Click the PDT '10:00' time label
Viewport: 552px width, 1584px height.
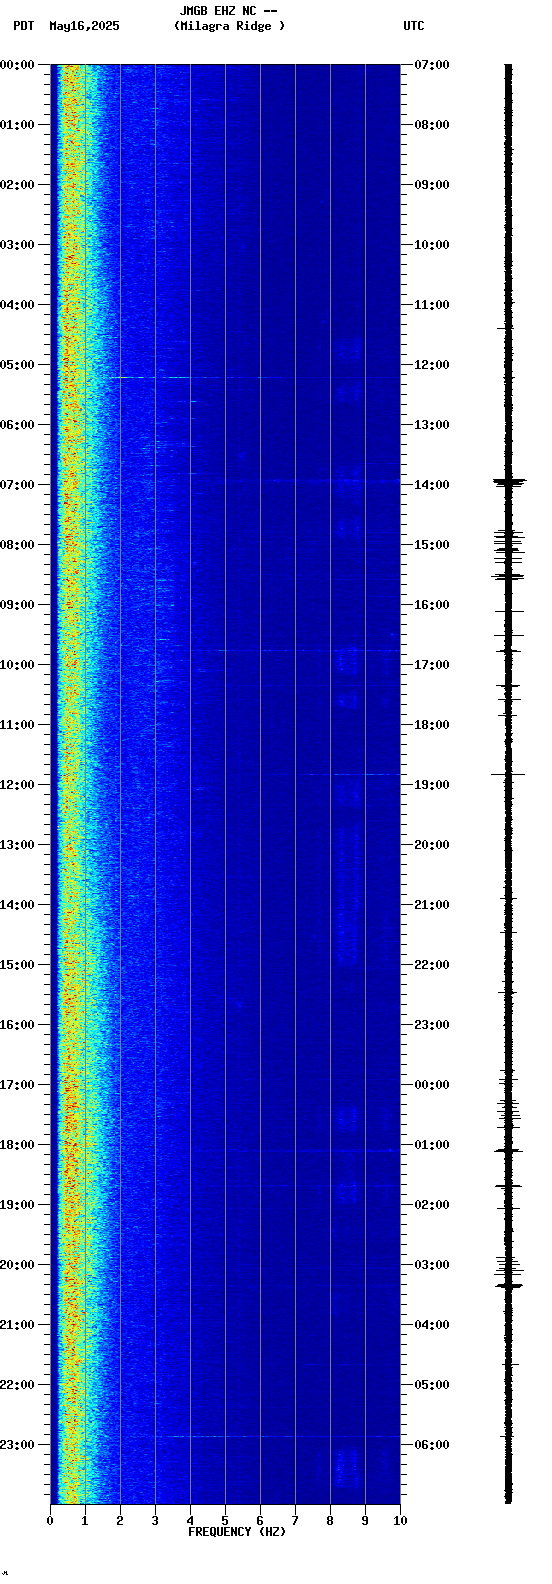coord(18,665)
